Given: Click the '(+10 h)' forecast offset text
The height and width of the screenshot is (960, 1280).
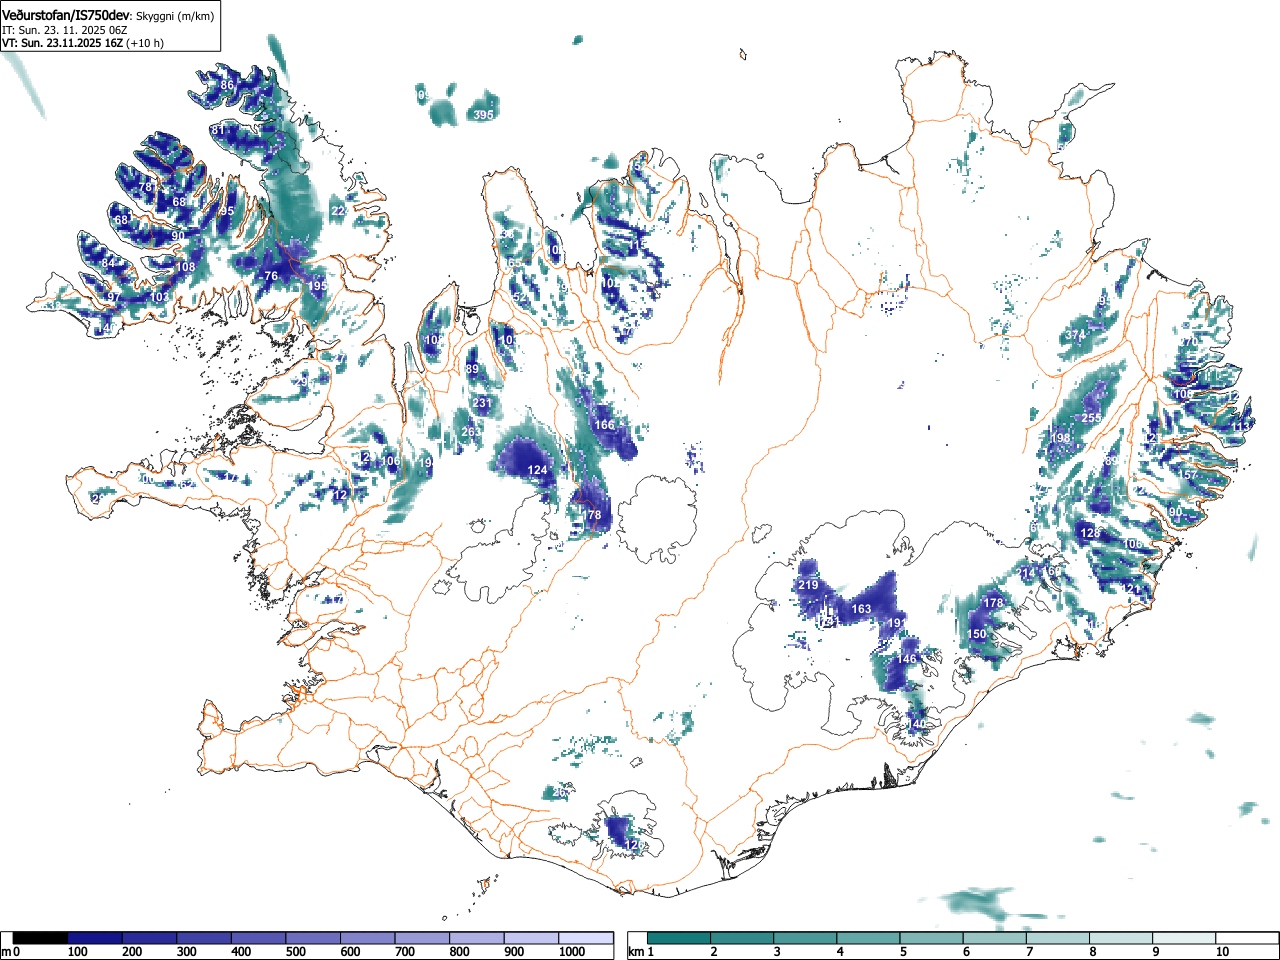Looking at the screenshot, I should tap(145, 43).
